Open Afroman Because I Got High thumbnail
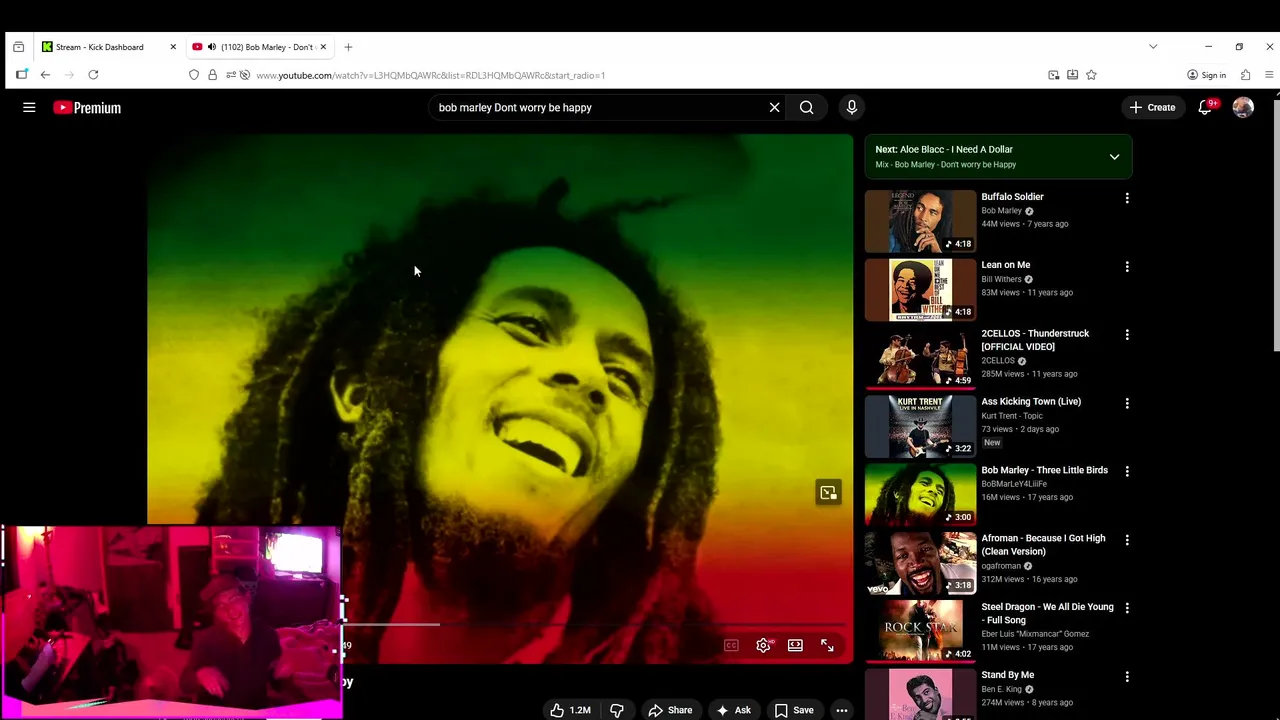 [x=920, y=563]
